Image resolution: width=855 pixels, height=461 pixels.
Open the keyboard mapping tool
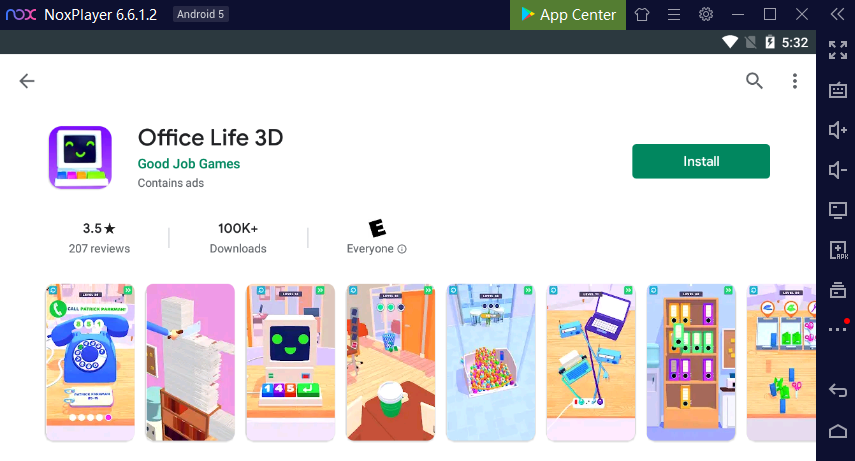[x=838, y=89]
